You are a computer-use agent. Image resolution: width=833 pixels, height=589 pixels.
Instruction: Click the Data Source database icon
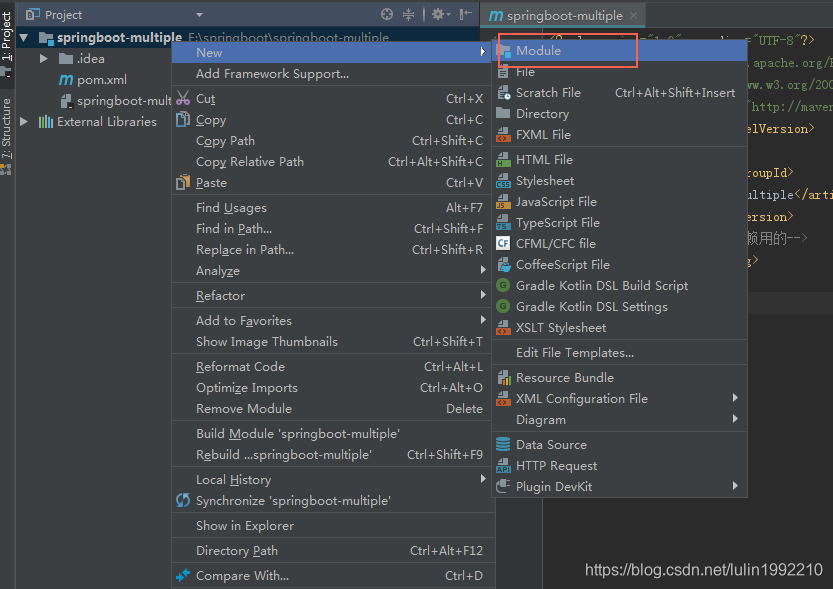pos(503,444)
